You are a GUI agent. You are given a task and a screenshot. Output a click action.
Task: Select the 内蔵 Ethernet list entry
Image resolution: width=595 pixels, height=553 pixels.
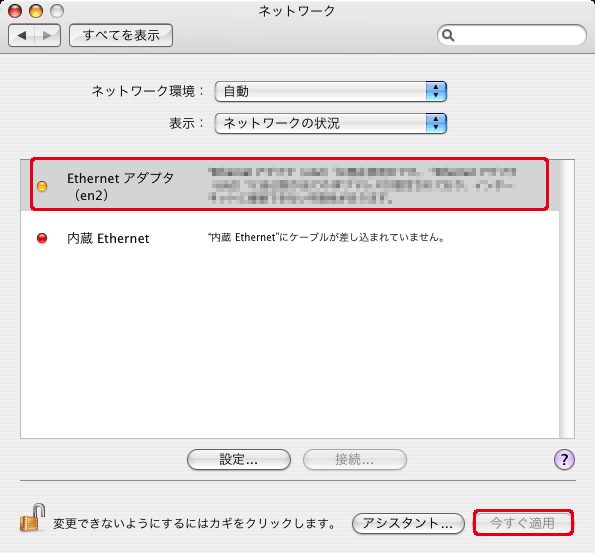(290, 238)
